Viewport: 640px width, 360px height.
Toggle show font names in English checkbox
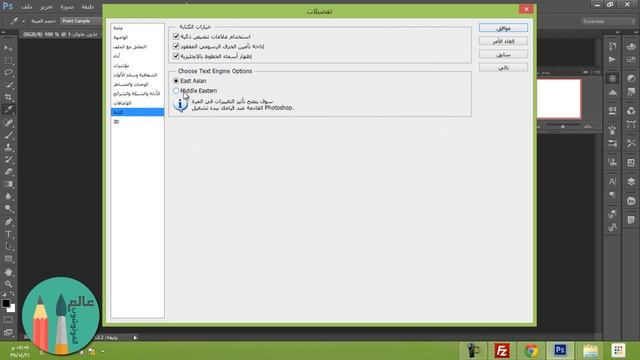coord(176,56)
